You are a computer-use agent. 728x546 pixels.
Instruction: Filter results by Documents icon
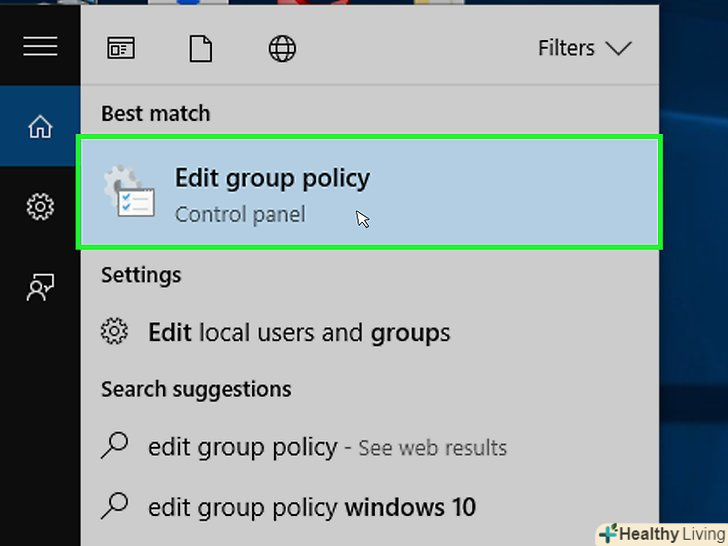coord(201,49)
